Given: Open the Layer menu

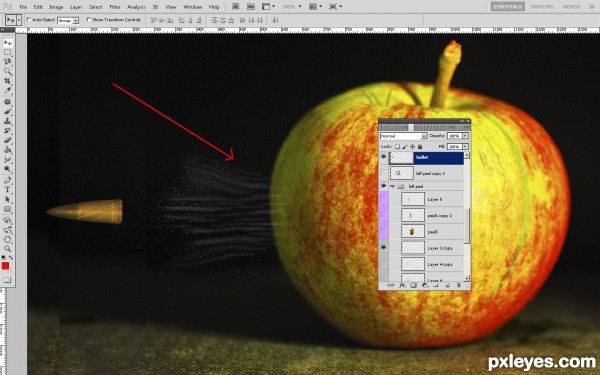Looking at the screenshot, I should pyautogui.click(x=76, y=7).
